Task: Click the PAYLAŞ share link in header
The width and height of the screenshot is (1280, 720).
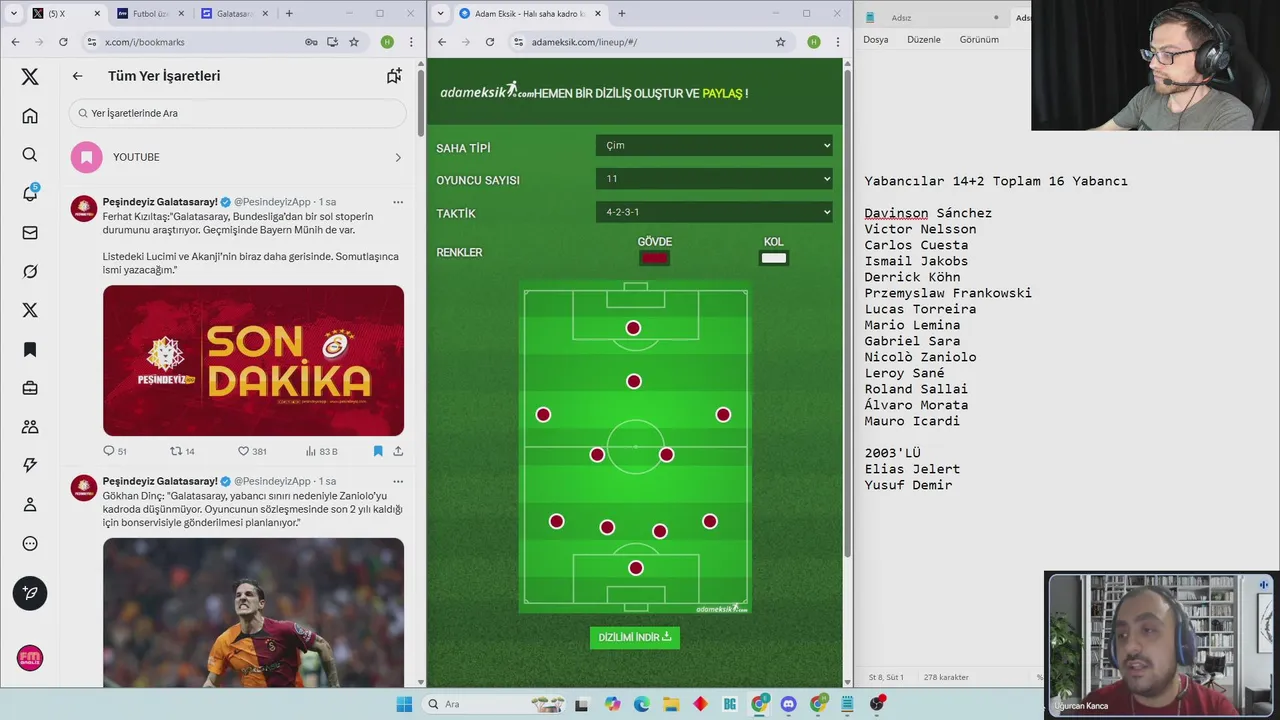Action: [722, 93]
